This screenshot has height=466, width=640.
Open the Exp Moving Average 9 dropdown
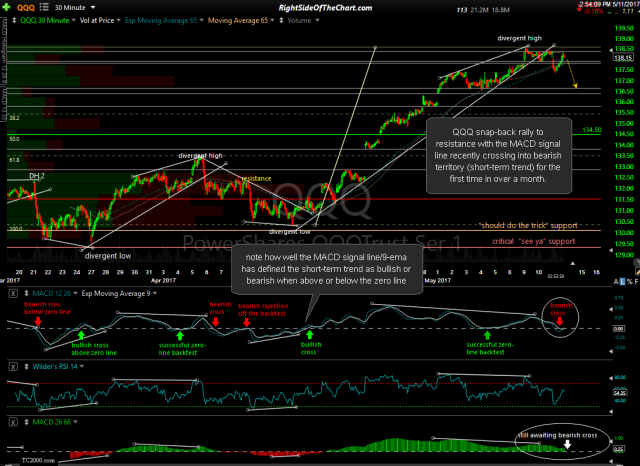click(x=155, y=293)
